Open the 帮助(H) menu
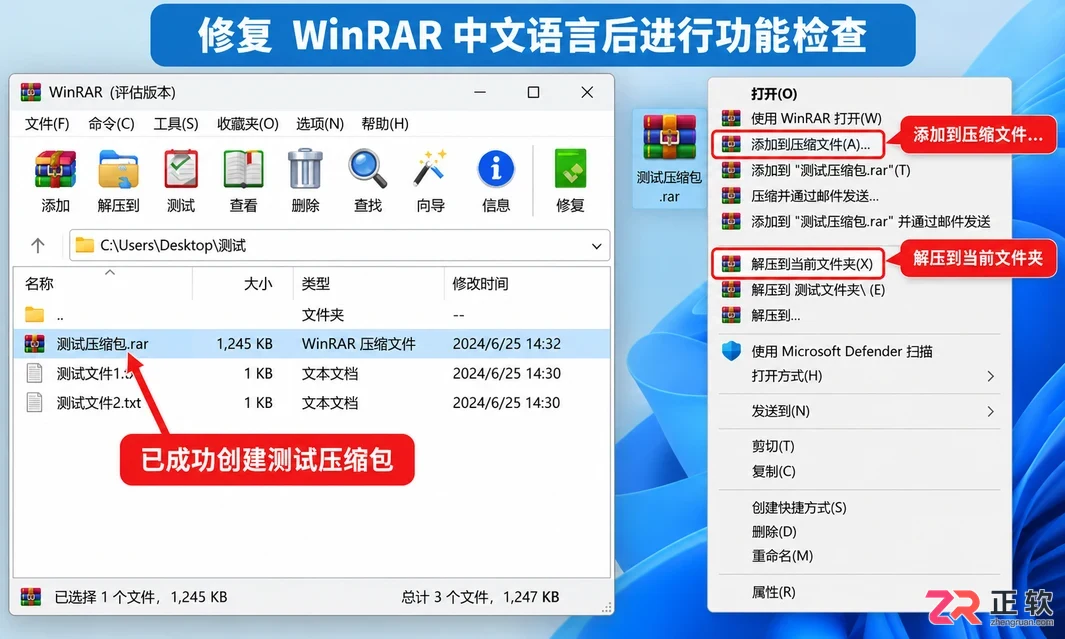The height and width of the screenshot is (639, 1065). [x=385, y=124]
